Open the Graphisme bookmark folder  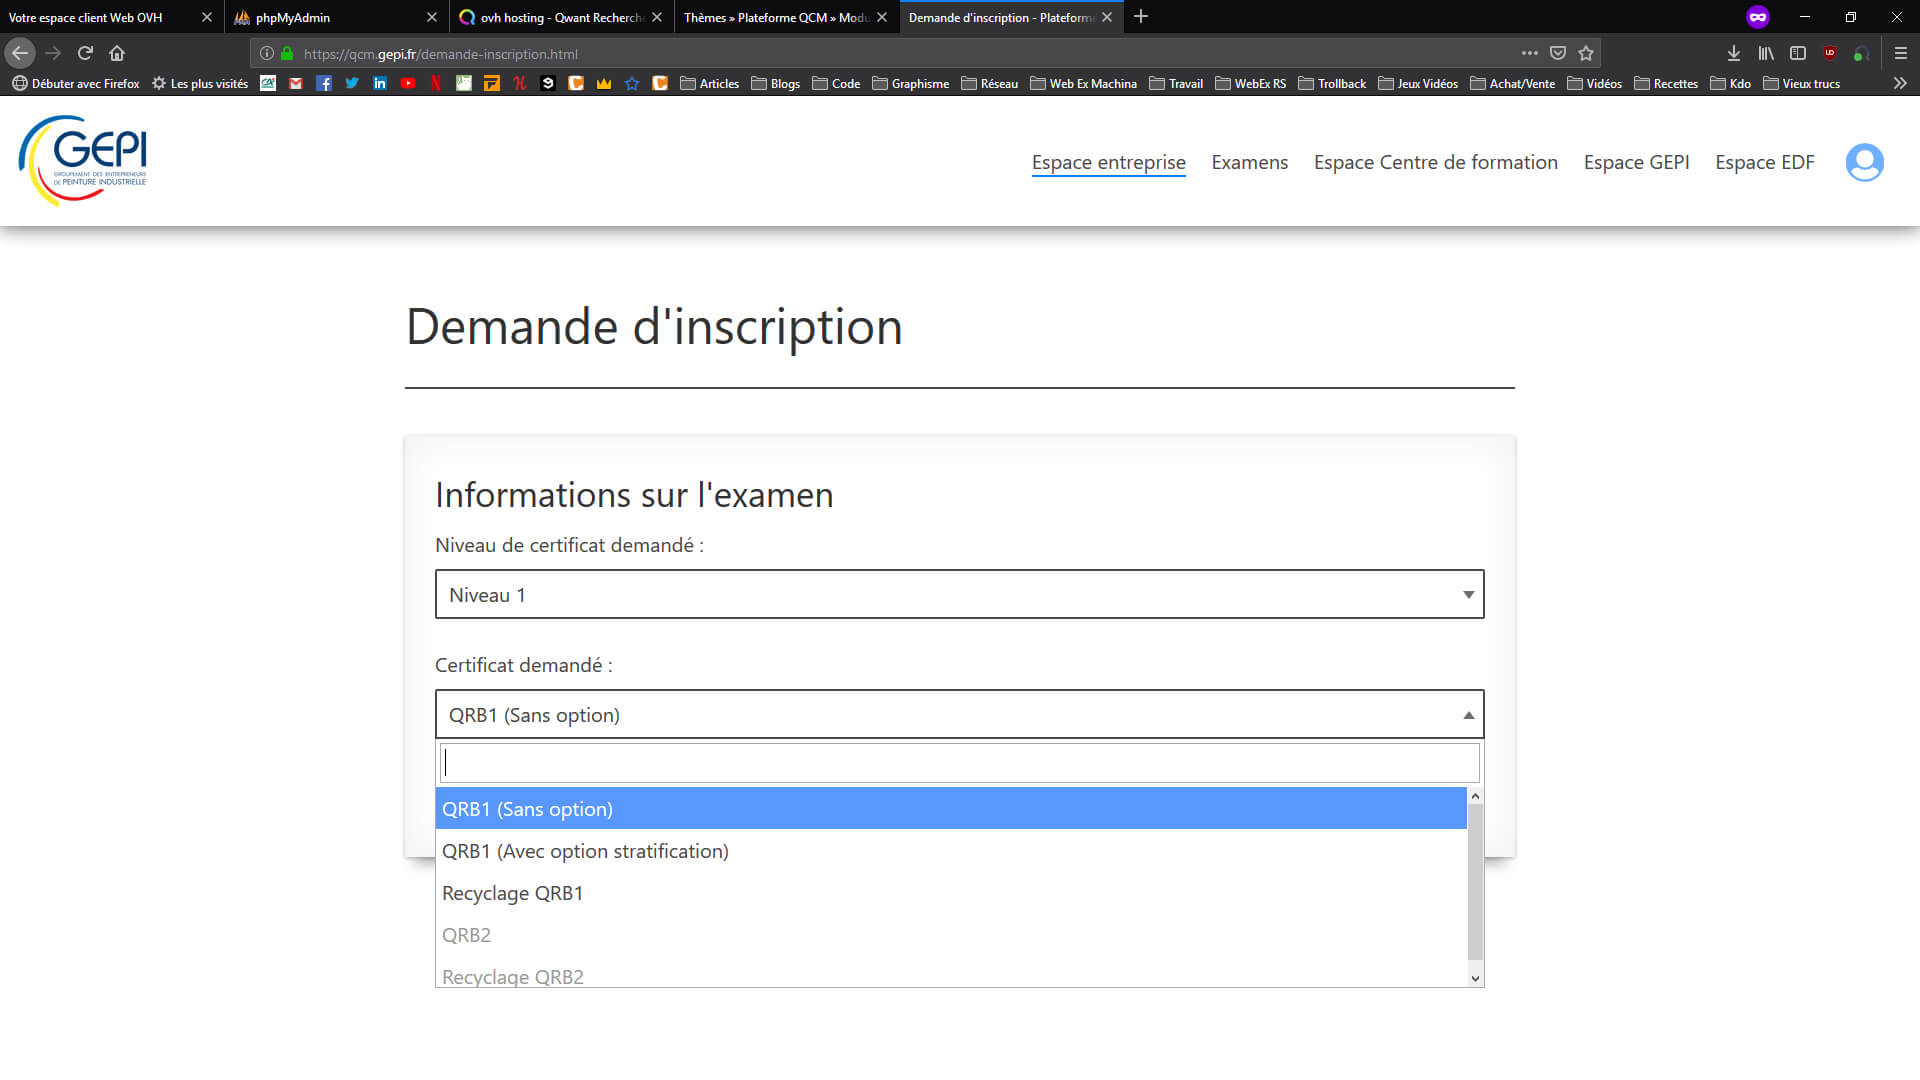point(911,84)
